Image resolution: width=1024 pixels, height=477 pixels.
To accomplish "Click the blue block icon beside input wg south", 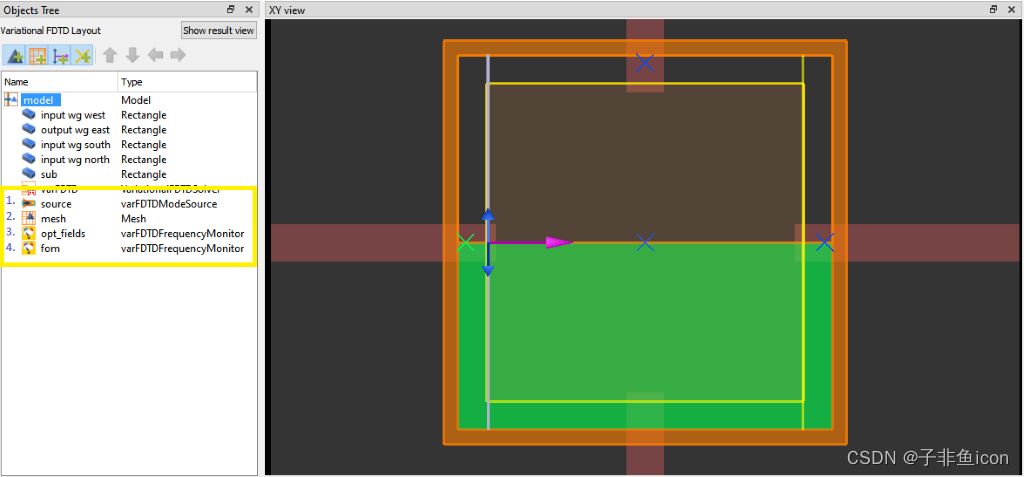I will tap(29, 144).
